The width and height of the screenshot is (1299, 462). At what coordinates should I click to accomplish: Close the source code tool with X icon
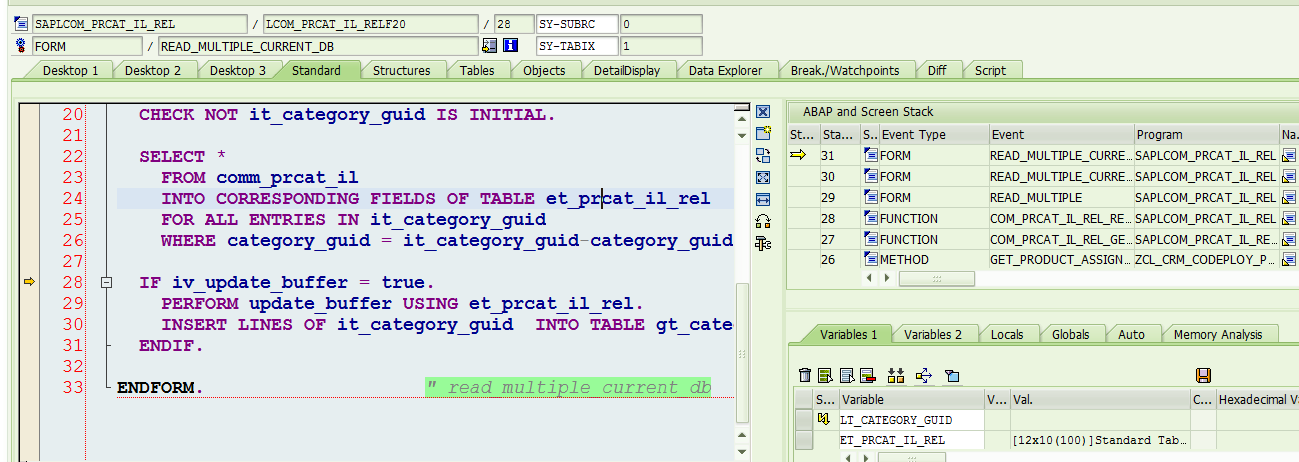coord(763,112)
